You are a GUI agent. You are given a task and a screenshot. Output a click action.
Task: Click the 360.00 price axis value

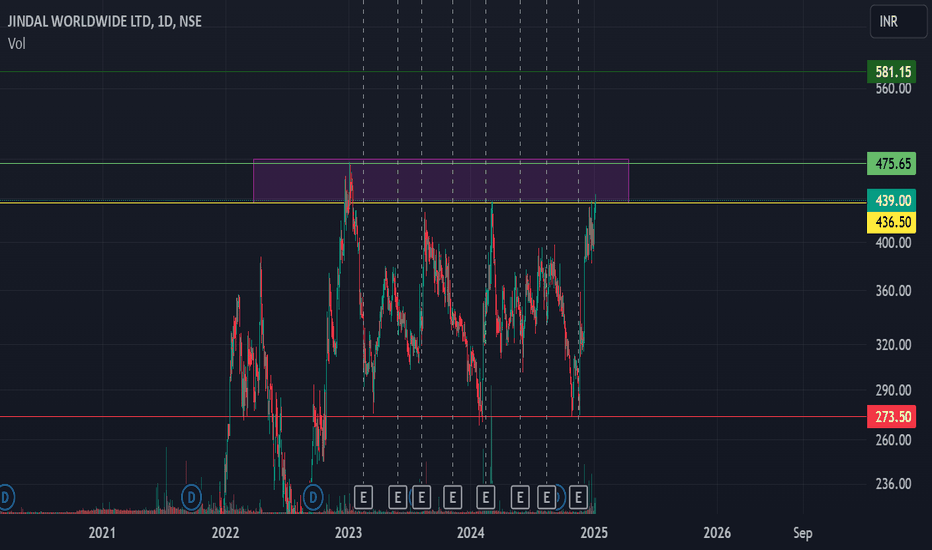pos(893,291)
